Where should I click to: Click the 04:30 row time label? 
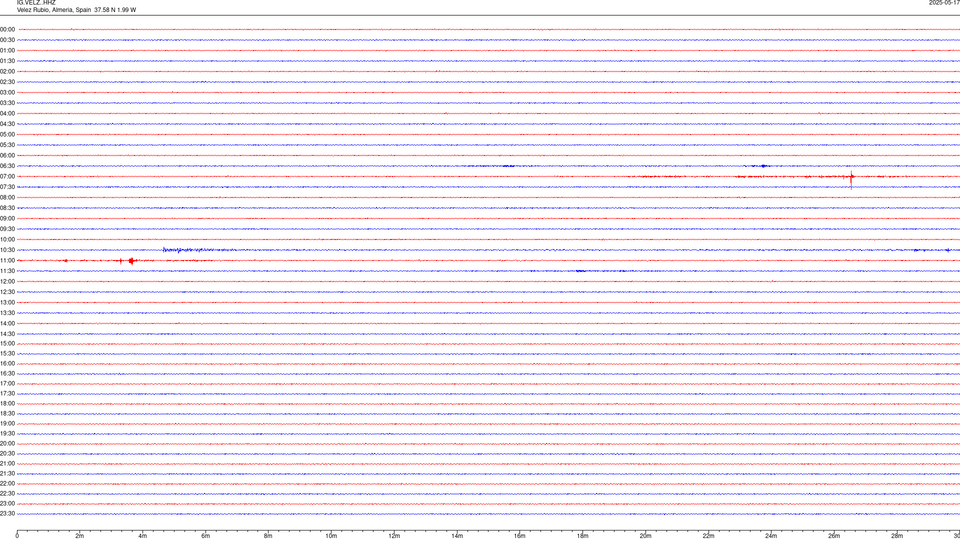8,124
